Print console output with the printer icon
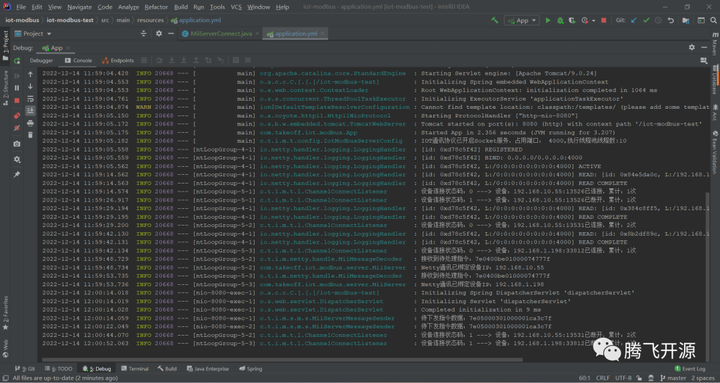 click(x=30, y=123)
